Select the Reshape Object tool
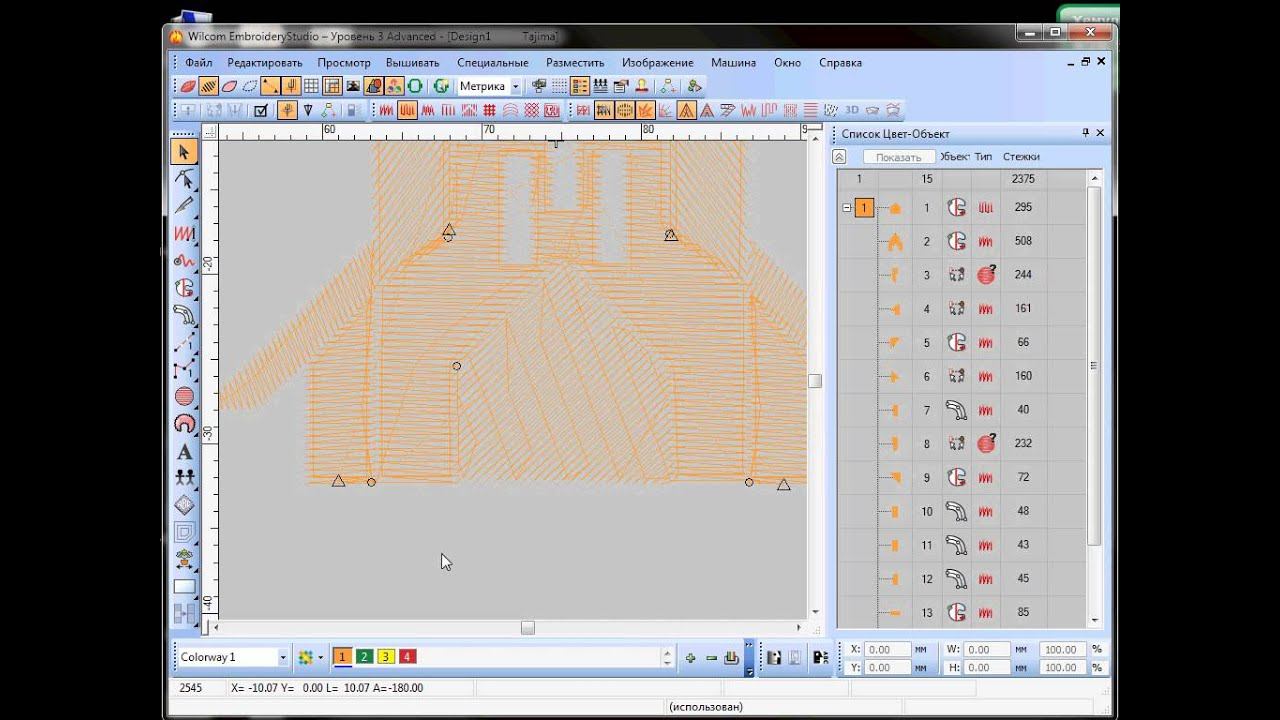The height and width of the screenshot is (720, 1280). pos(184,179)
